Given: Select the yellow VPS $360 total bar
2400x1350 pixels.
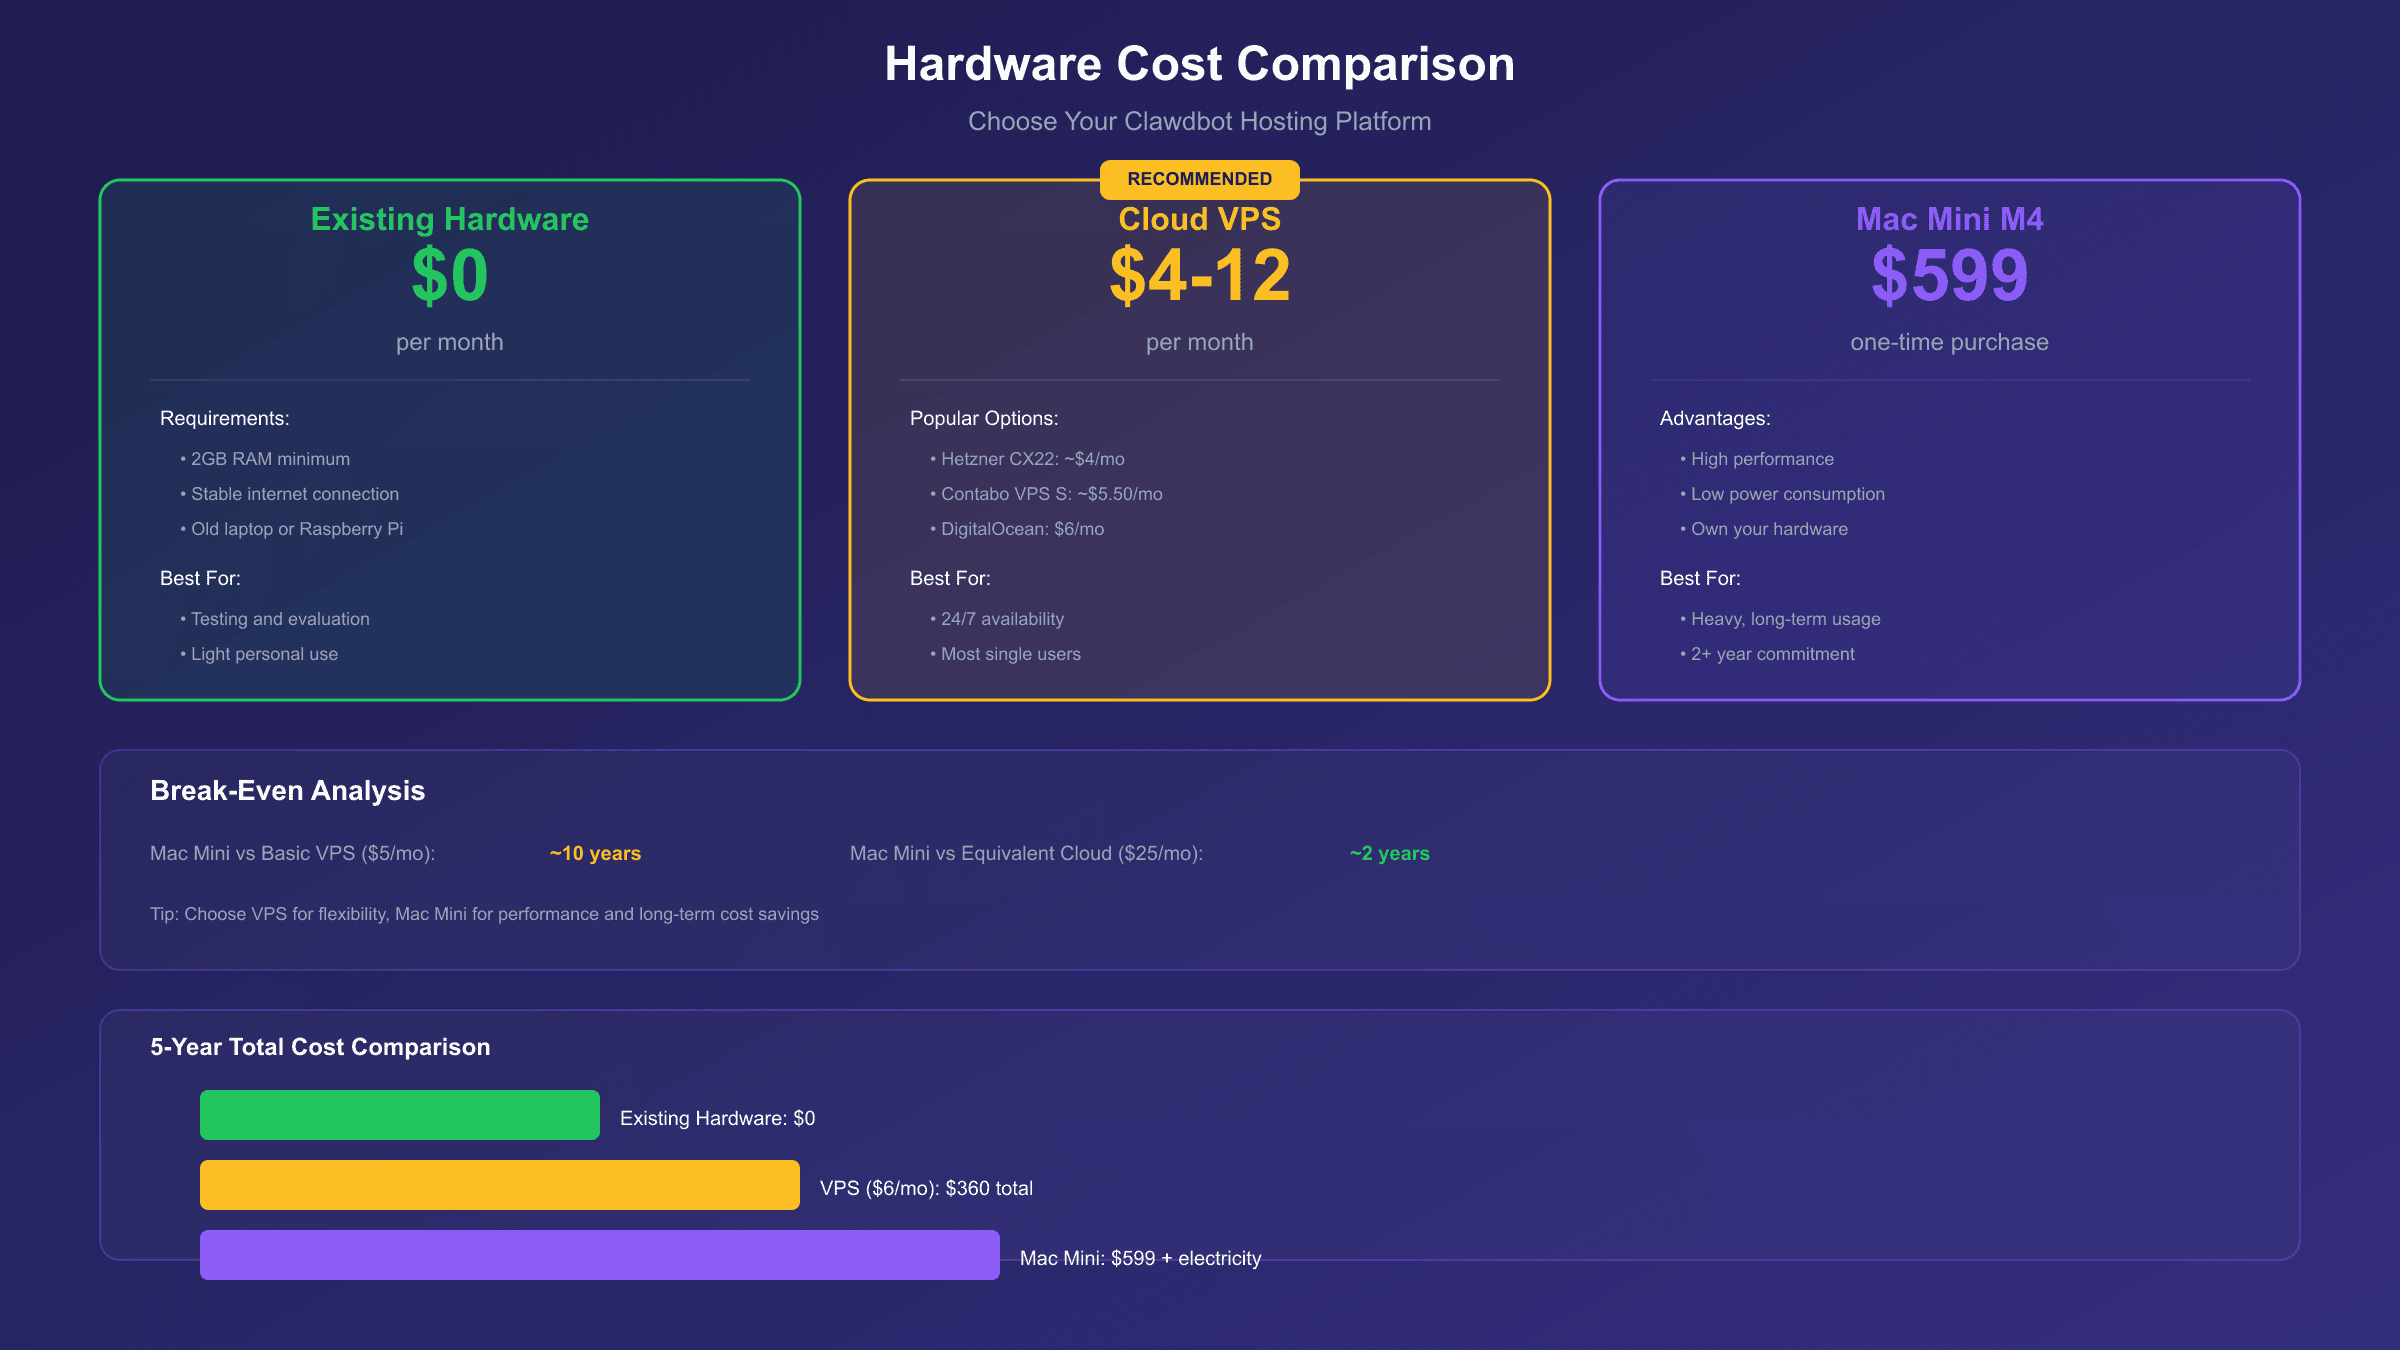Looking at the screenshot, I should [499, 1185].
